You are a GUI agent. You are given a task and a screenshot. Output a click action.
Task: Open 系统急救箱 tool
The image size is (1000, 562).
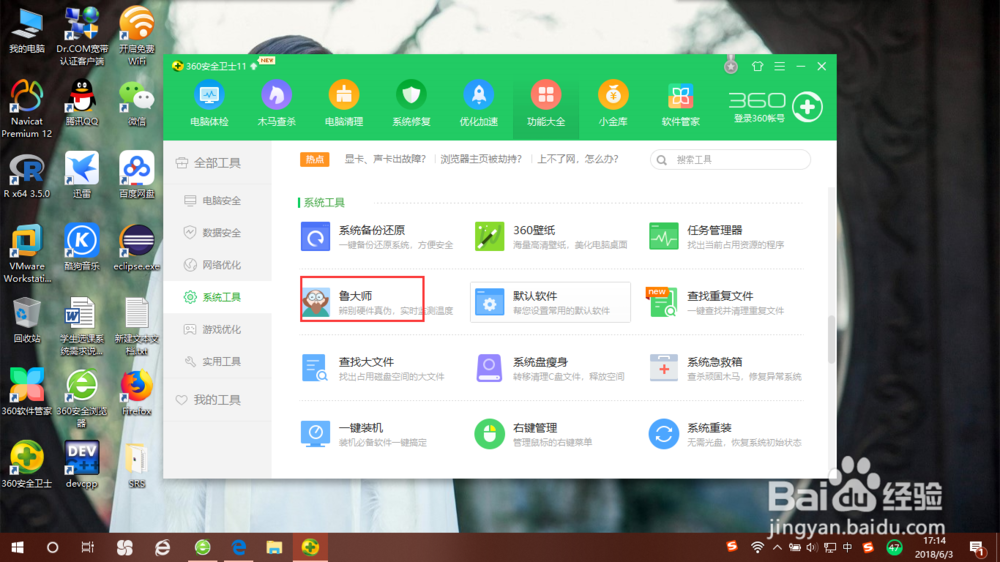click(x=725, y=368)
